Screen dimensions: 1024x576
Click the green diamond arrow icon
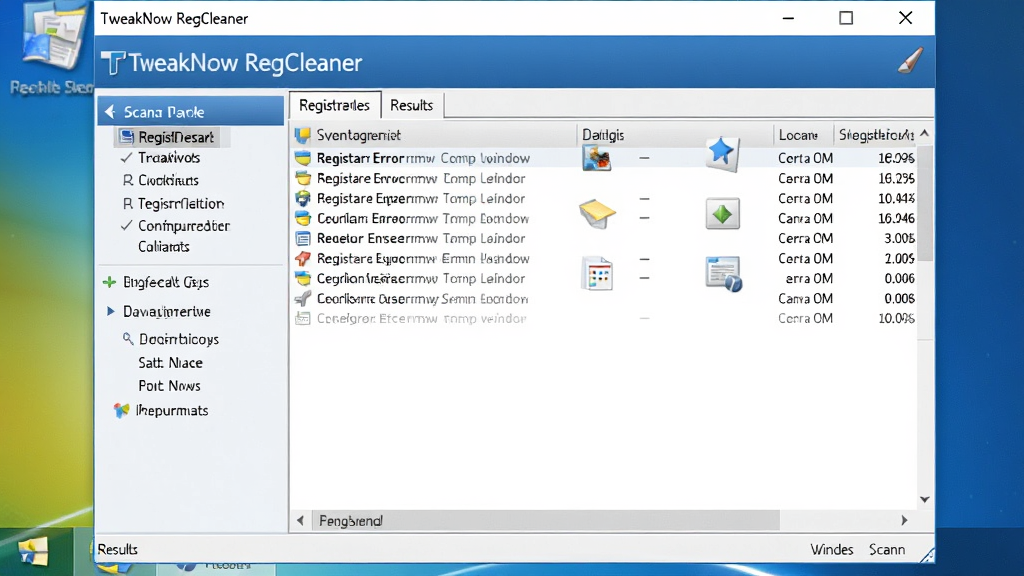click(x=722, y=214)
